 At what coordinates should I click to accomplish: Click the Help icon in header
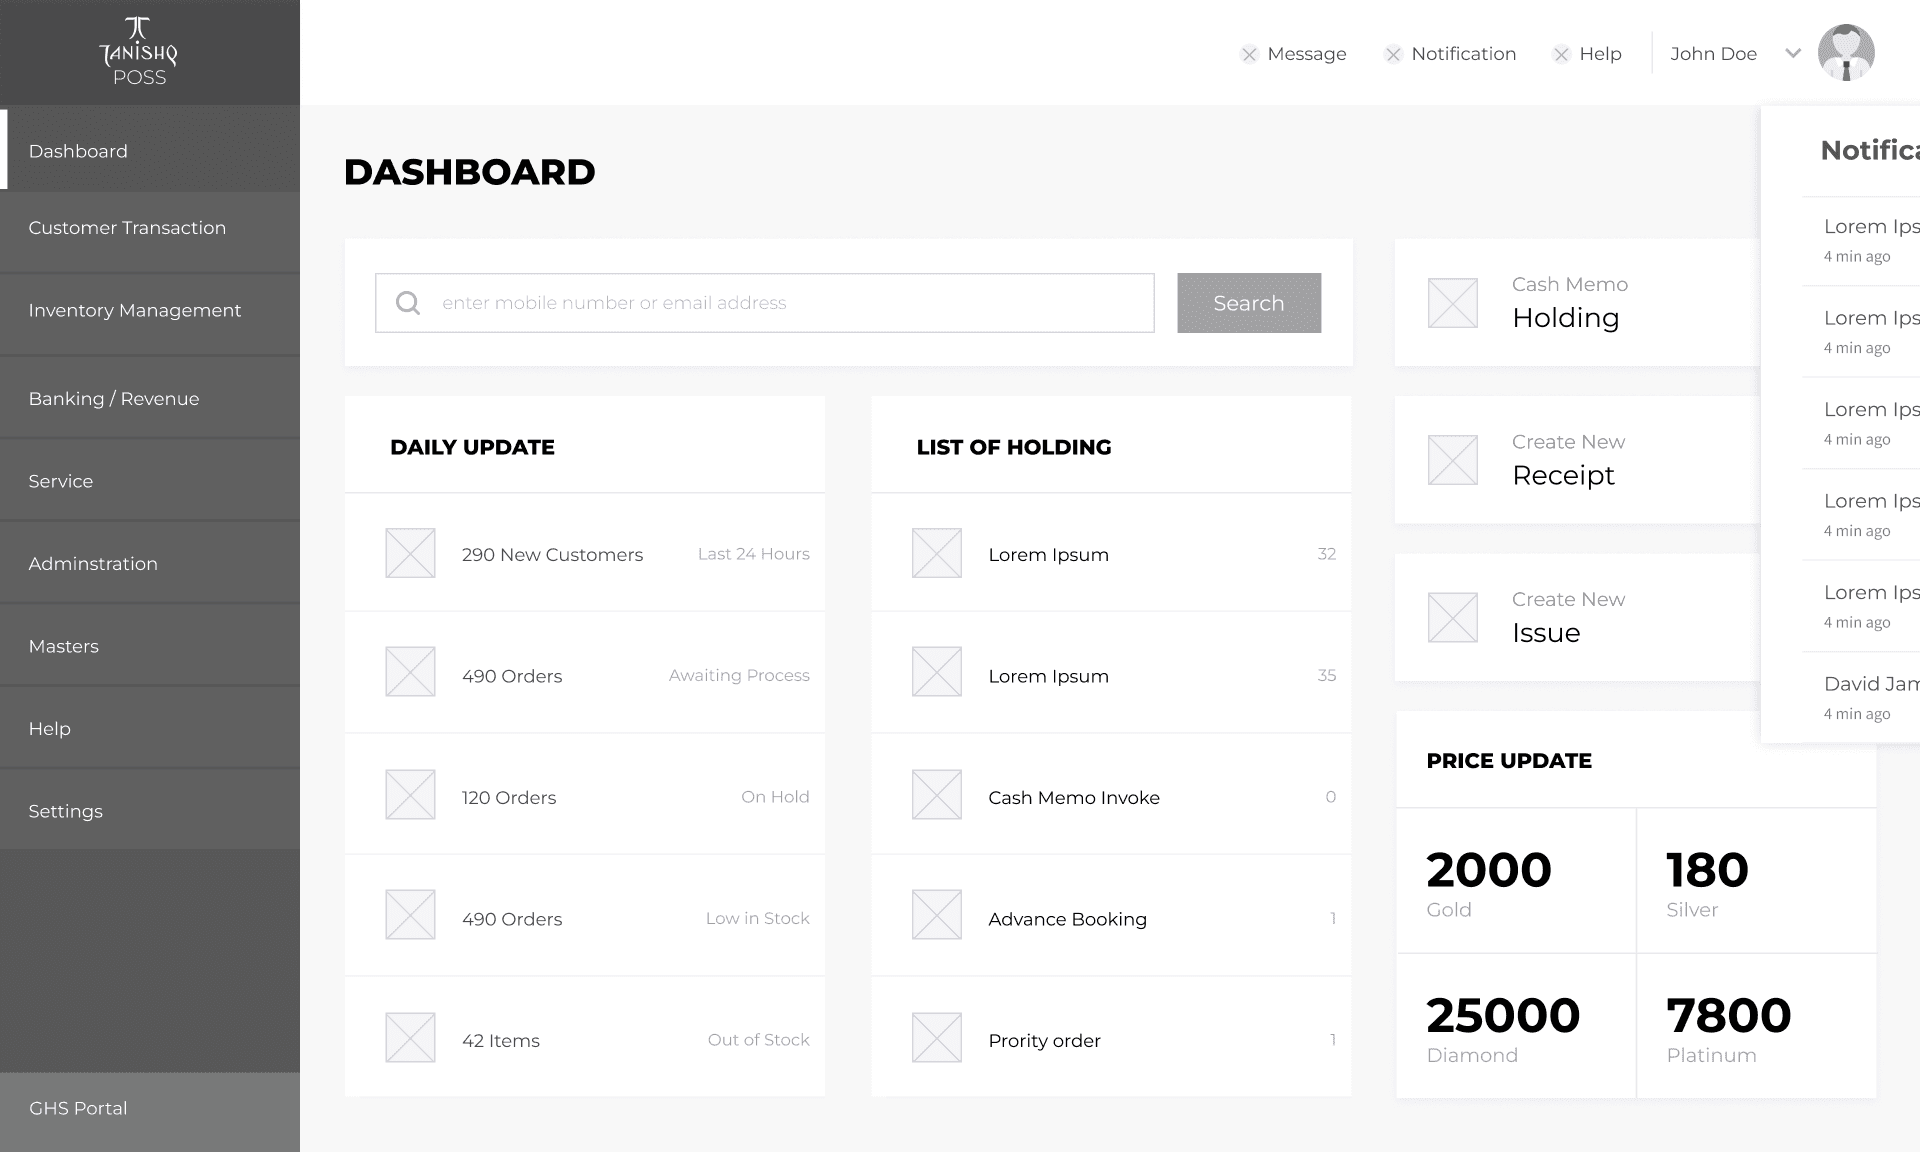[1561, 55]
